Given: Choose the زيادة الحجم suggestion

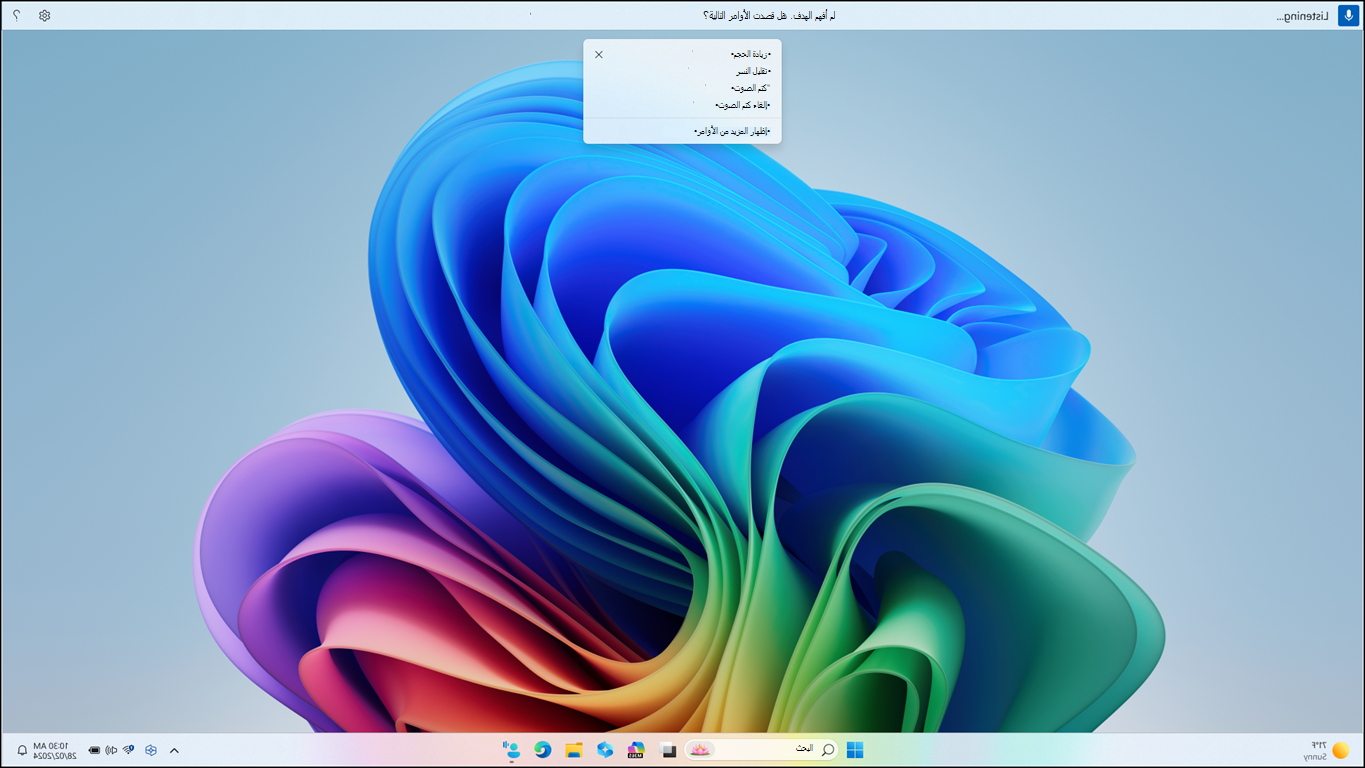Looking at the screenshot, I should 751,54.
